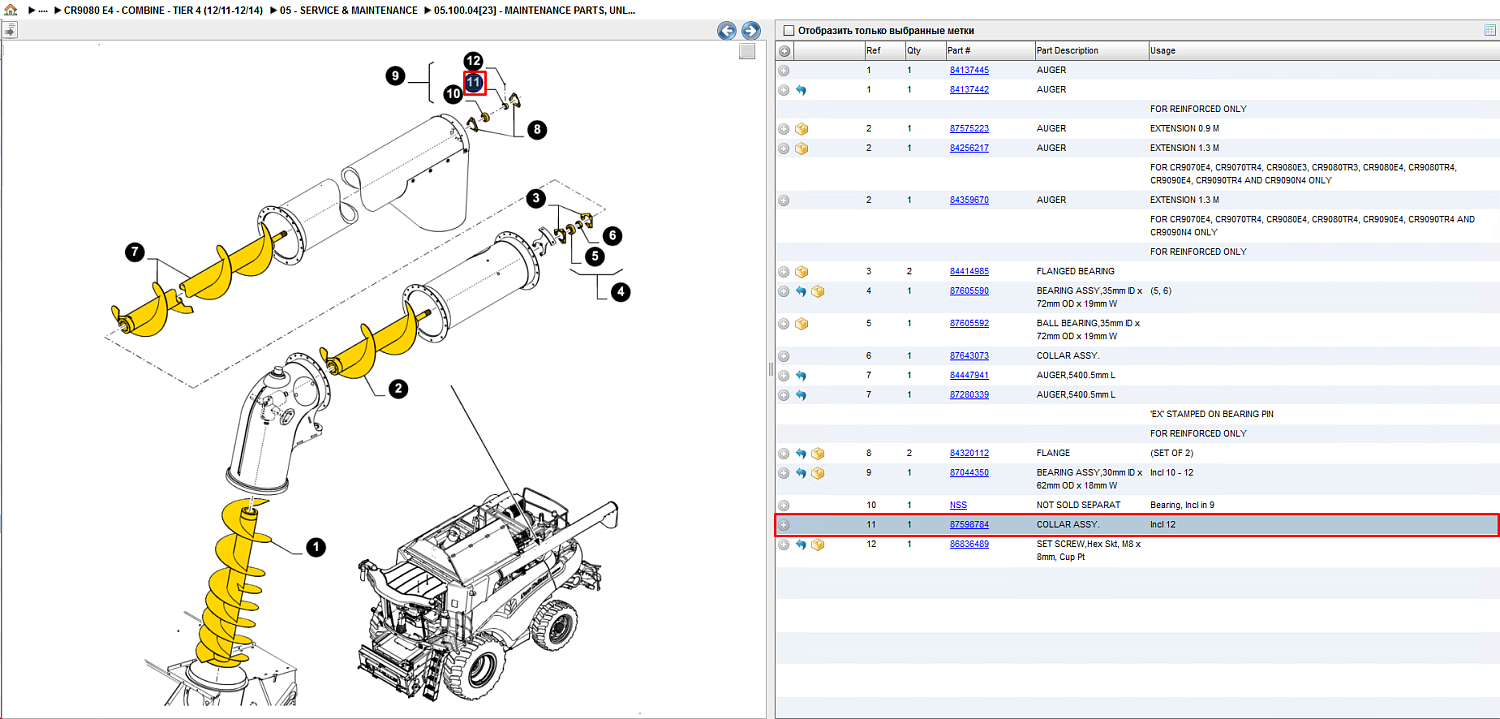Screen dimensions: 1500x719
Task: Click the box icon for part 87605592
Action: tap(801, 324)
